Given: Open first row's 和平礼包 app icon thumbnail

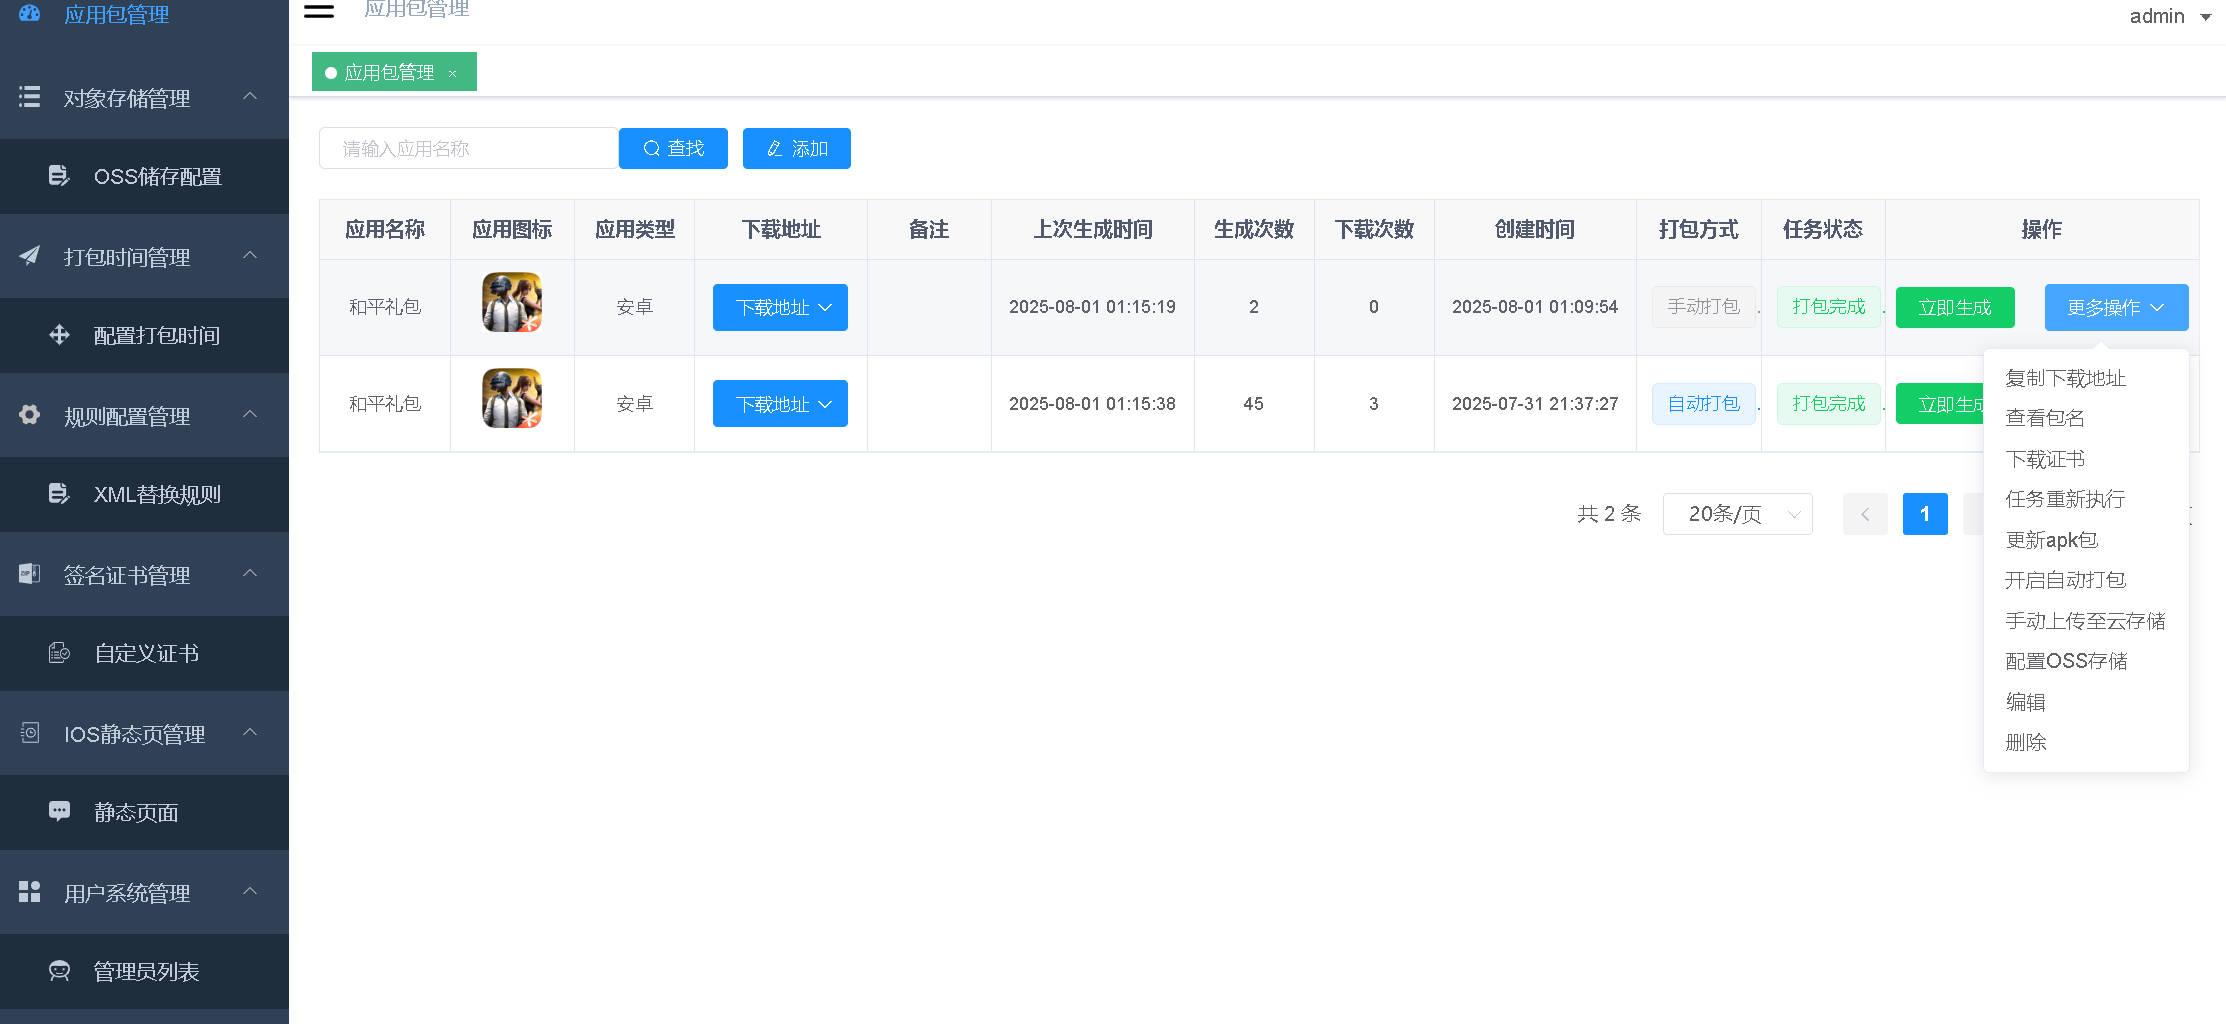Looking at the screenshot, I should (x=511, y=303).
